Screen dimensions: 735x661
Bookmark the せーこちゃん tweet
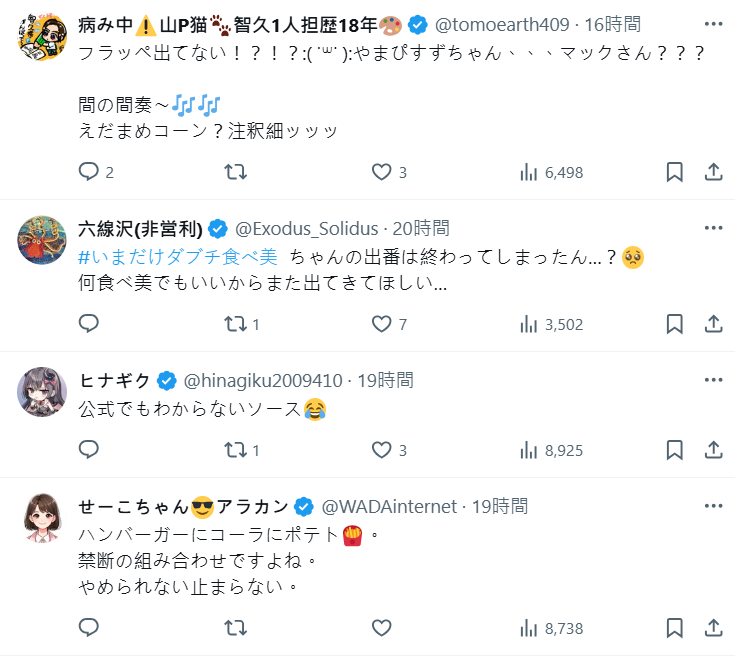675,628
